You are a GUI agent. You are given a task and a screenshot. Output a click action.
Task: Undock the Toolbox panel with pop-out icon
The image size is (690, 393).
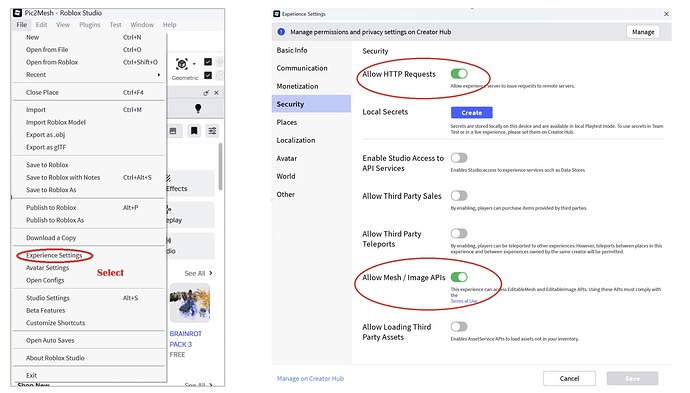pos(206,93)
